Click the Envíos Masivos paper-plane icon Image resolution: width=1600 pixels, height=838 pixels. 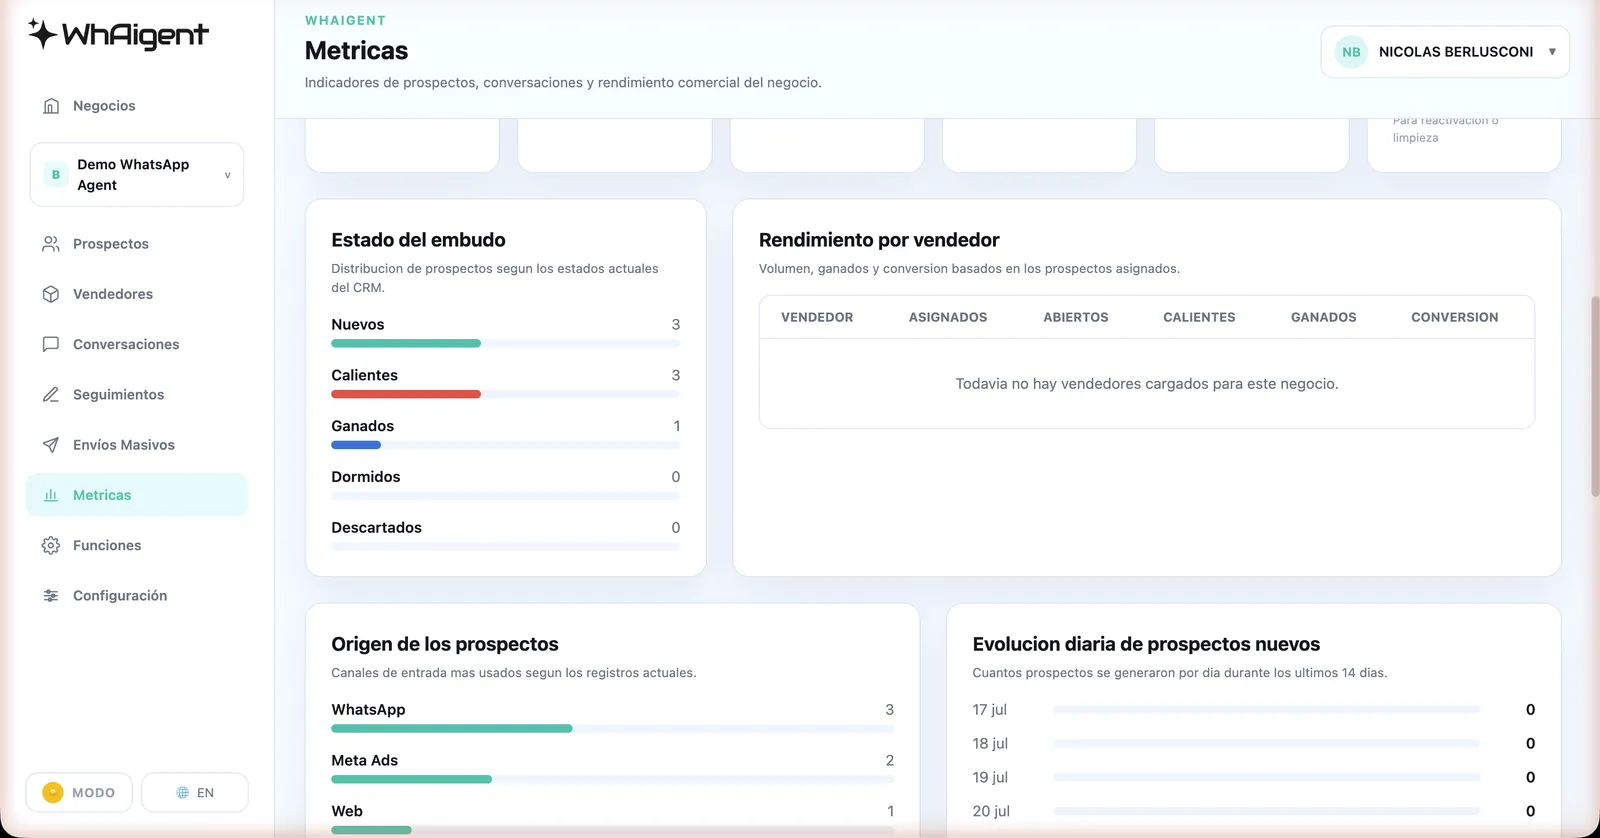(x=51, y=445)
